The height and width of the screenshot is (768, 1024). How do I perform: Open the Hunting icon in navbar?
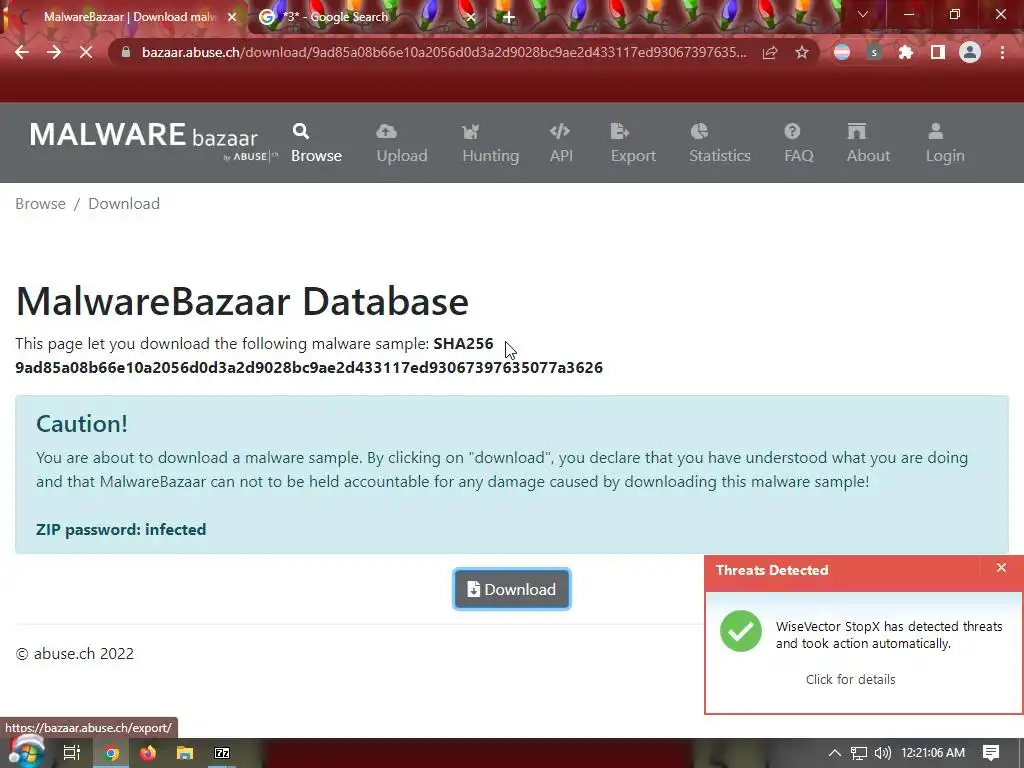tap(470, 131)
